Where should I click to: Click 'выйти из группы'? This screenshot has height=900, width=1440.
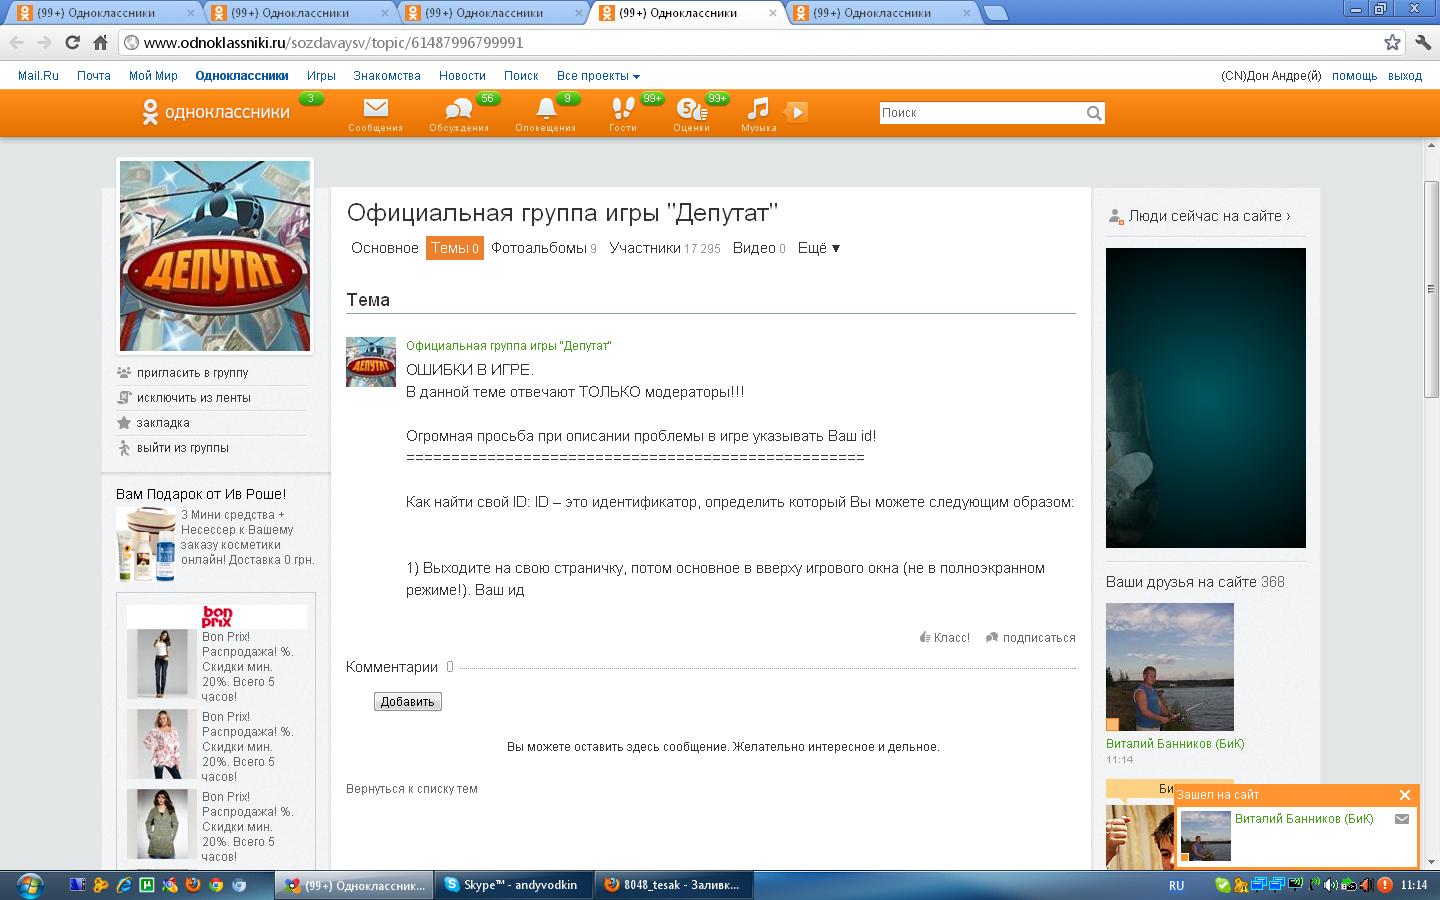[x=183, y=448]
